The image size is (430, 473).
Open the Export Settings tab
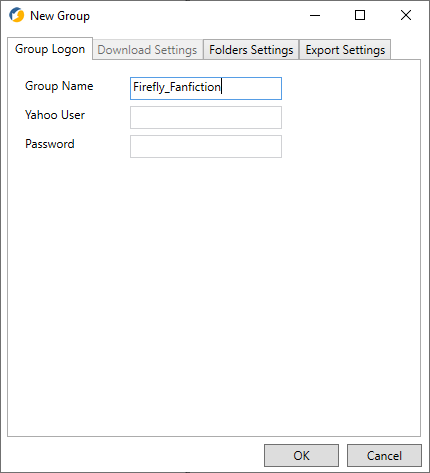tap(345, 50)
